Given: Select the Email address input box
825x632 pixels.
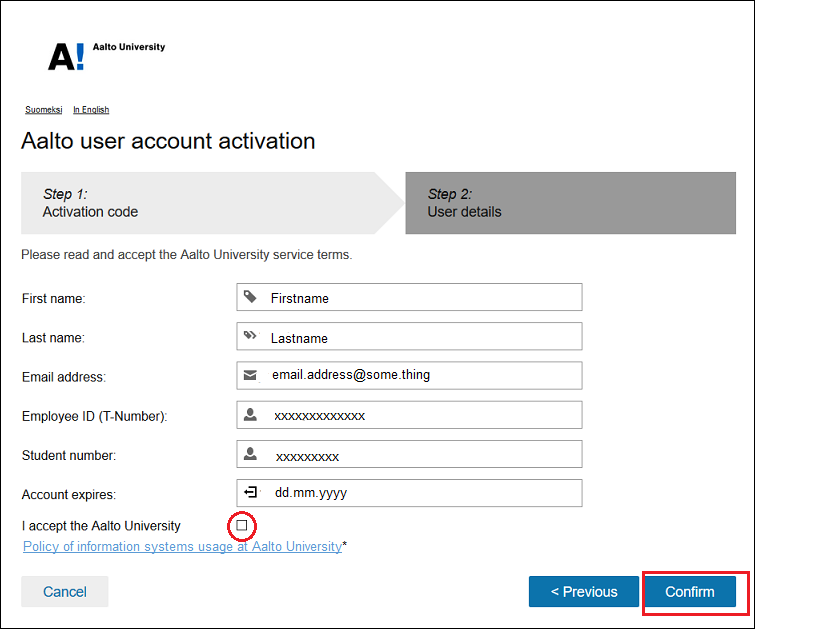Looking at the screenshot, I should [420, 376].
